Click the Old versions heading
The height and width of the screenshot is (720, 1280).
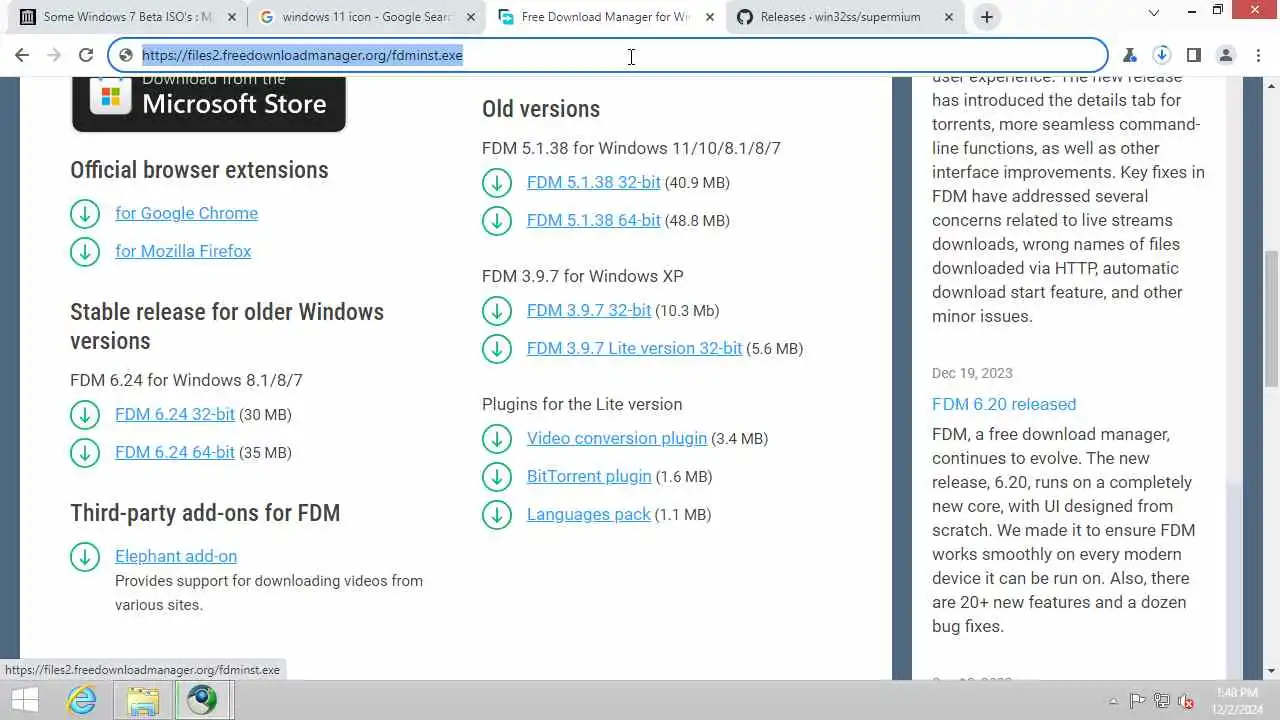(x=541, y=109)
